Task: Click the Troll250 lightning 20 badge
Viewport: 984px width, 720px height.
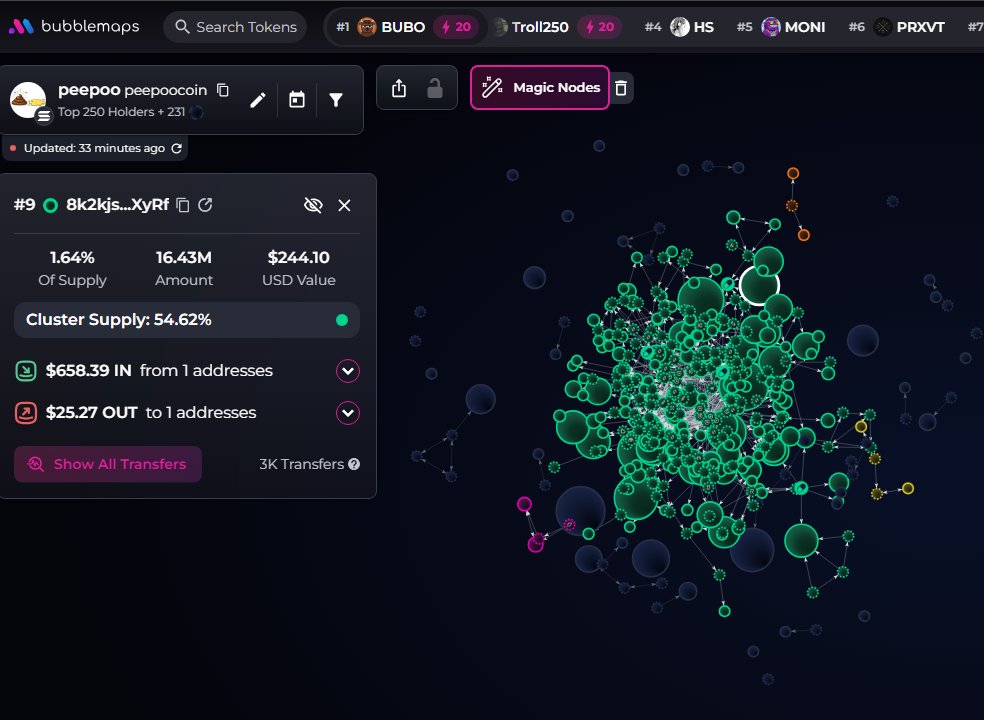Action: (599, 27)
